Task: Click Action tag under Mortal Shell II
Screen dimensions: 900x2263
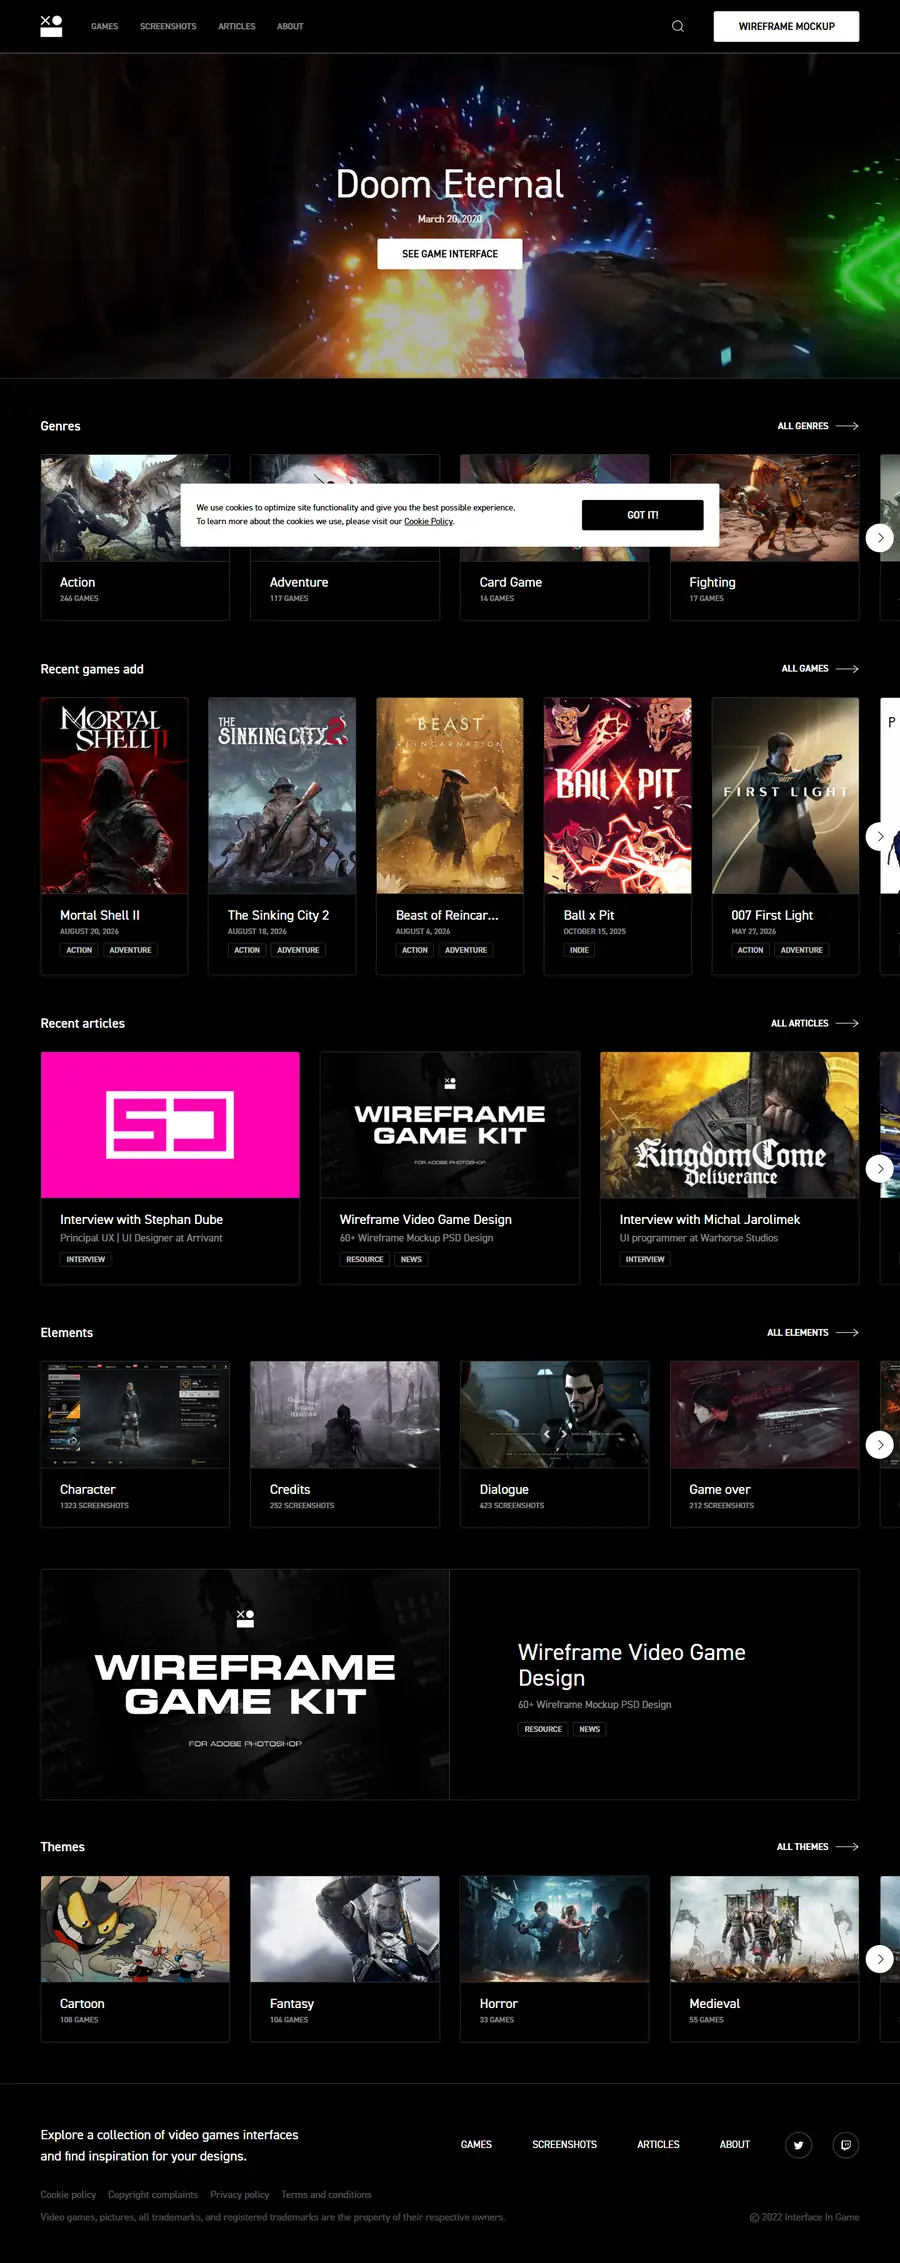Action: pos(79,950)
